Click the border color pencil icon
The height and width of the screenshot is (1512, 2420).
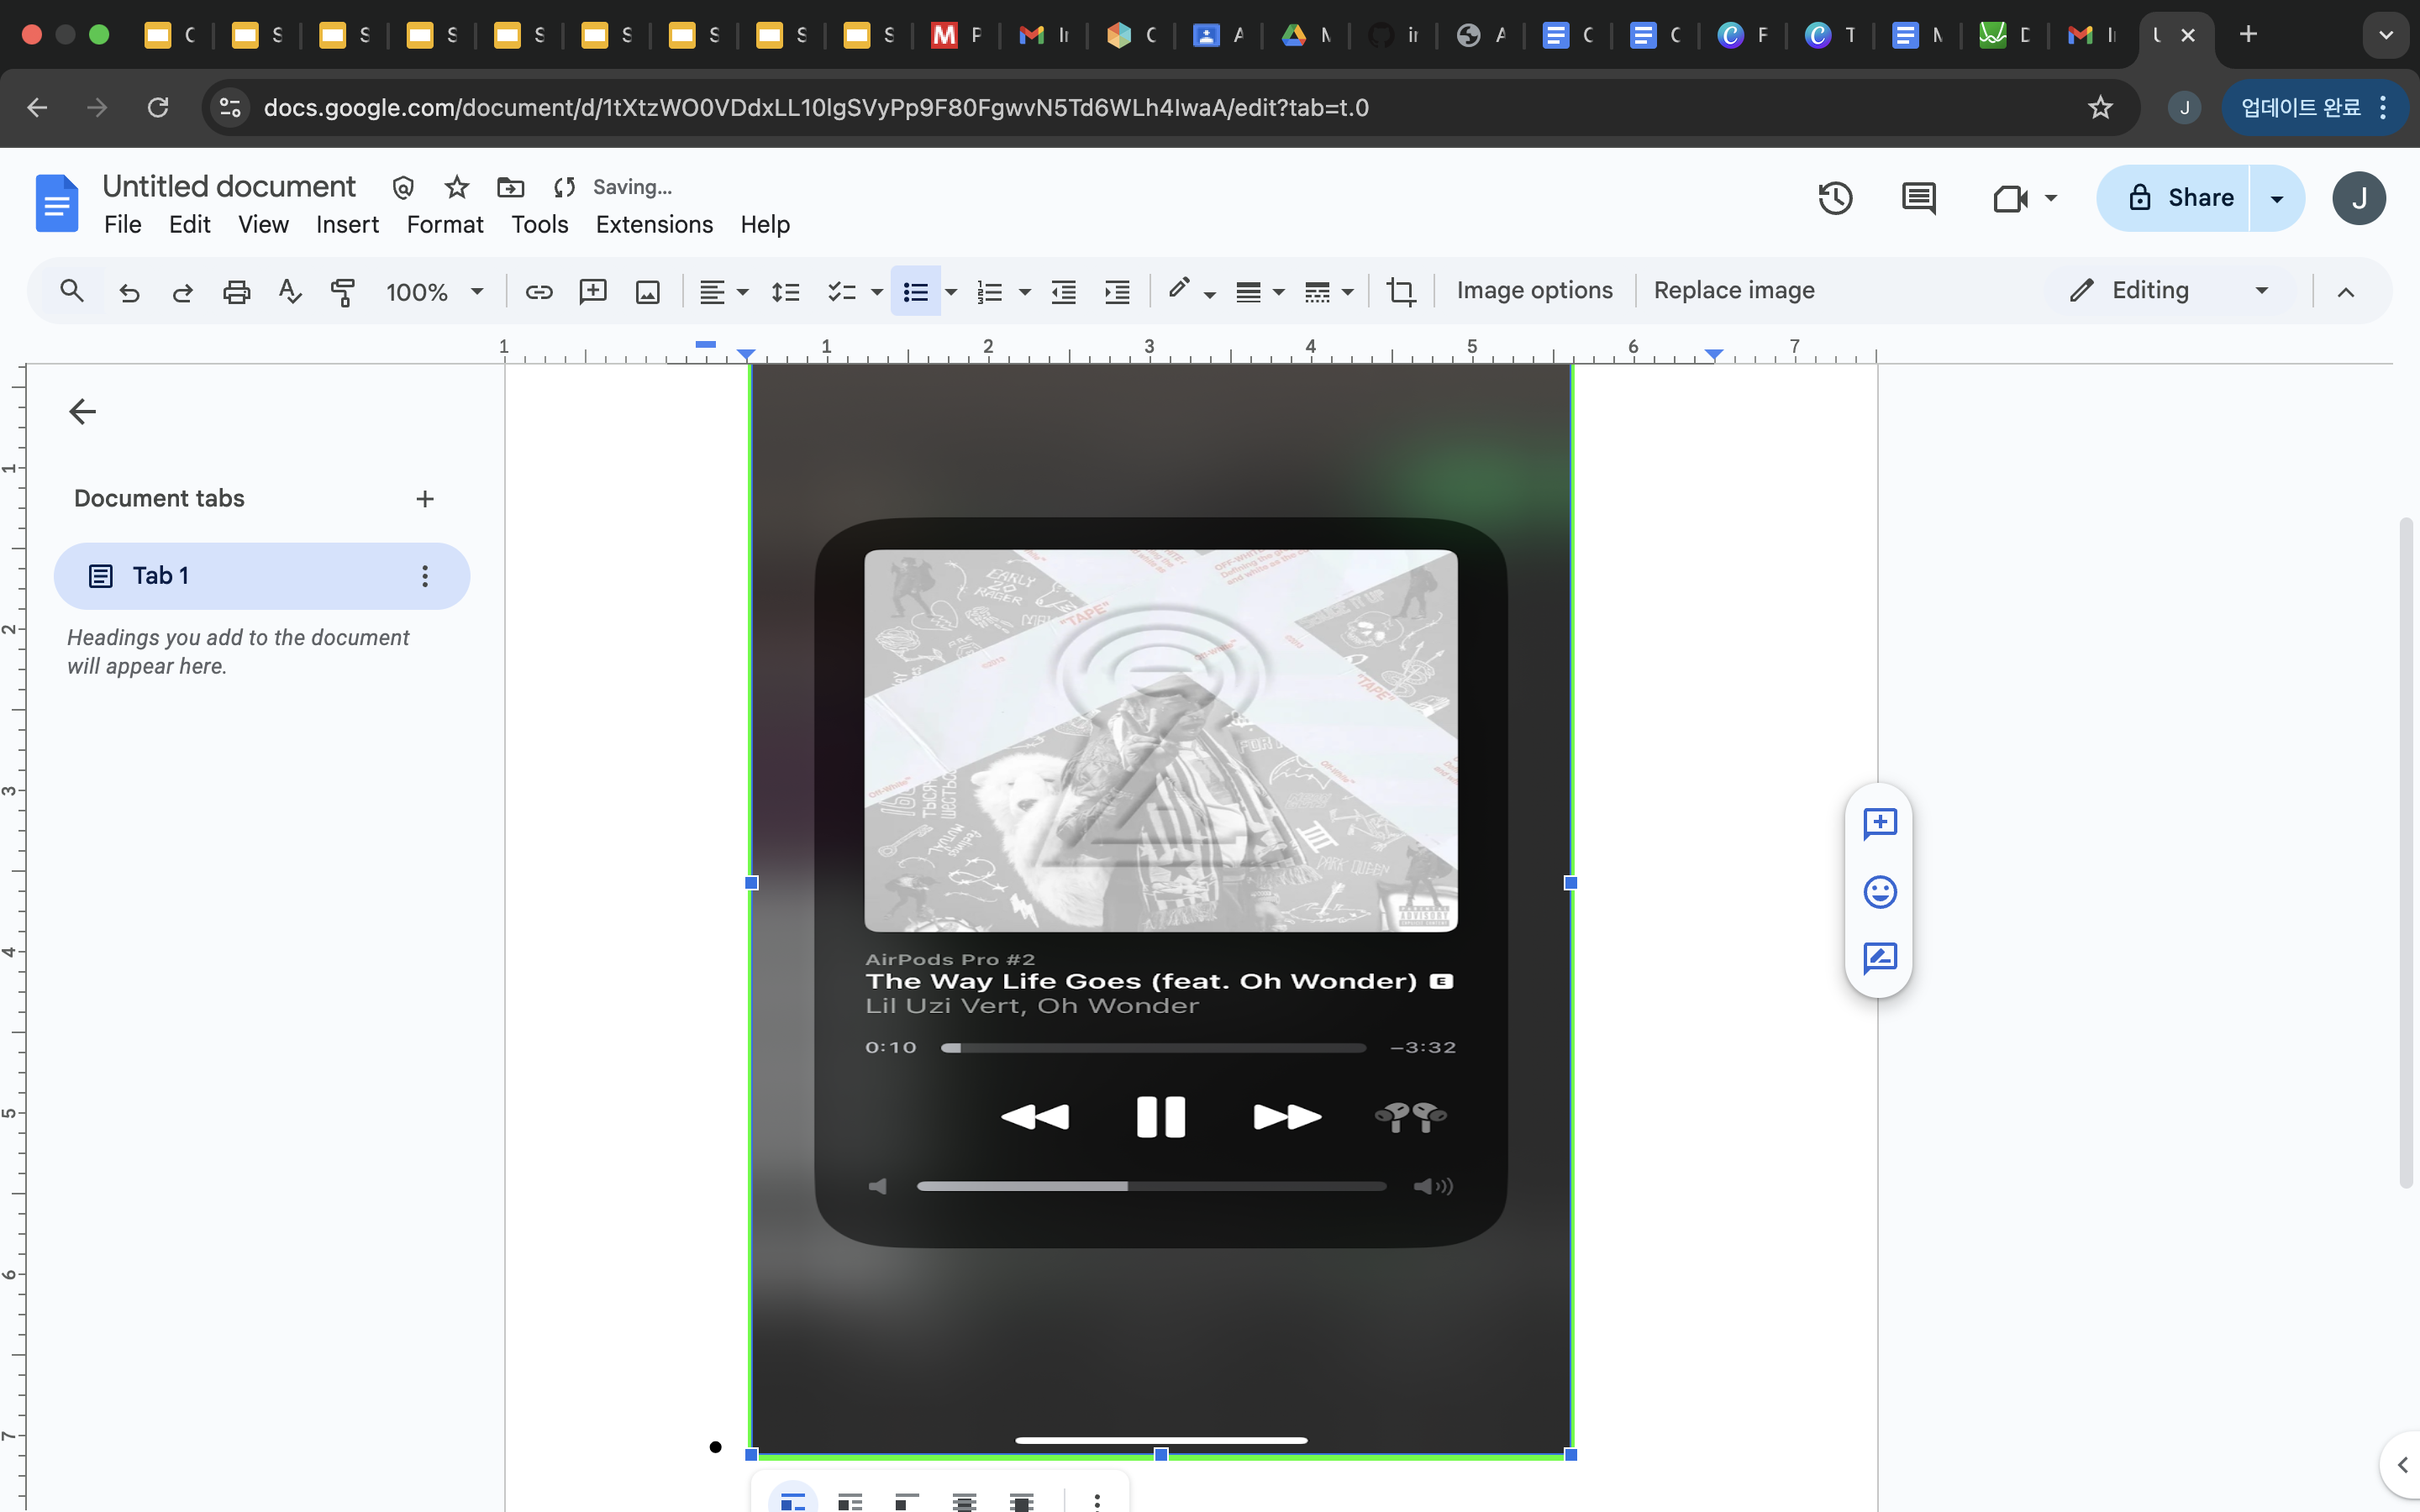1179,289
